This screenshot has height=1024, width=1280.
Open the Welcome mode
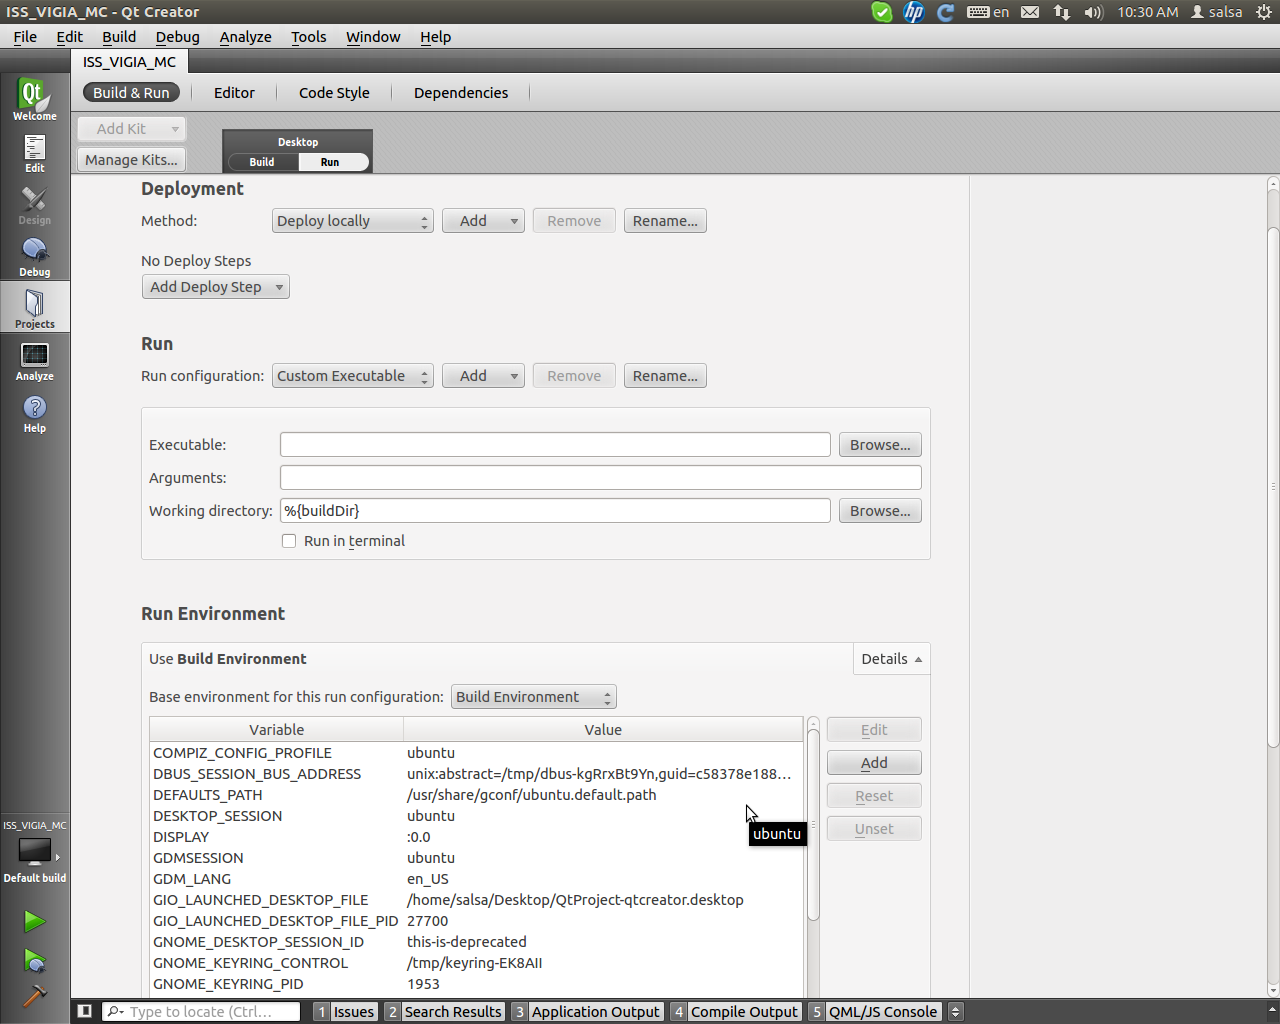(35, 99)
